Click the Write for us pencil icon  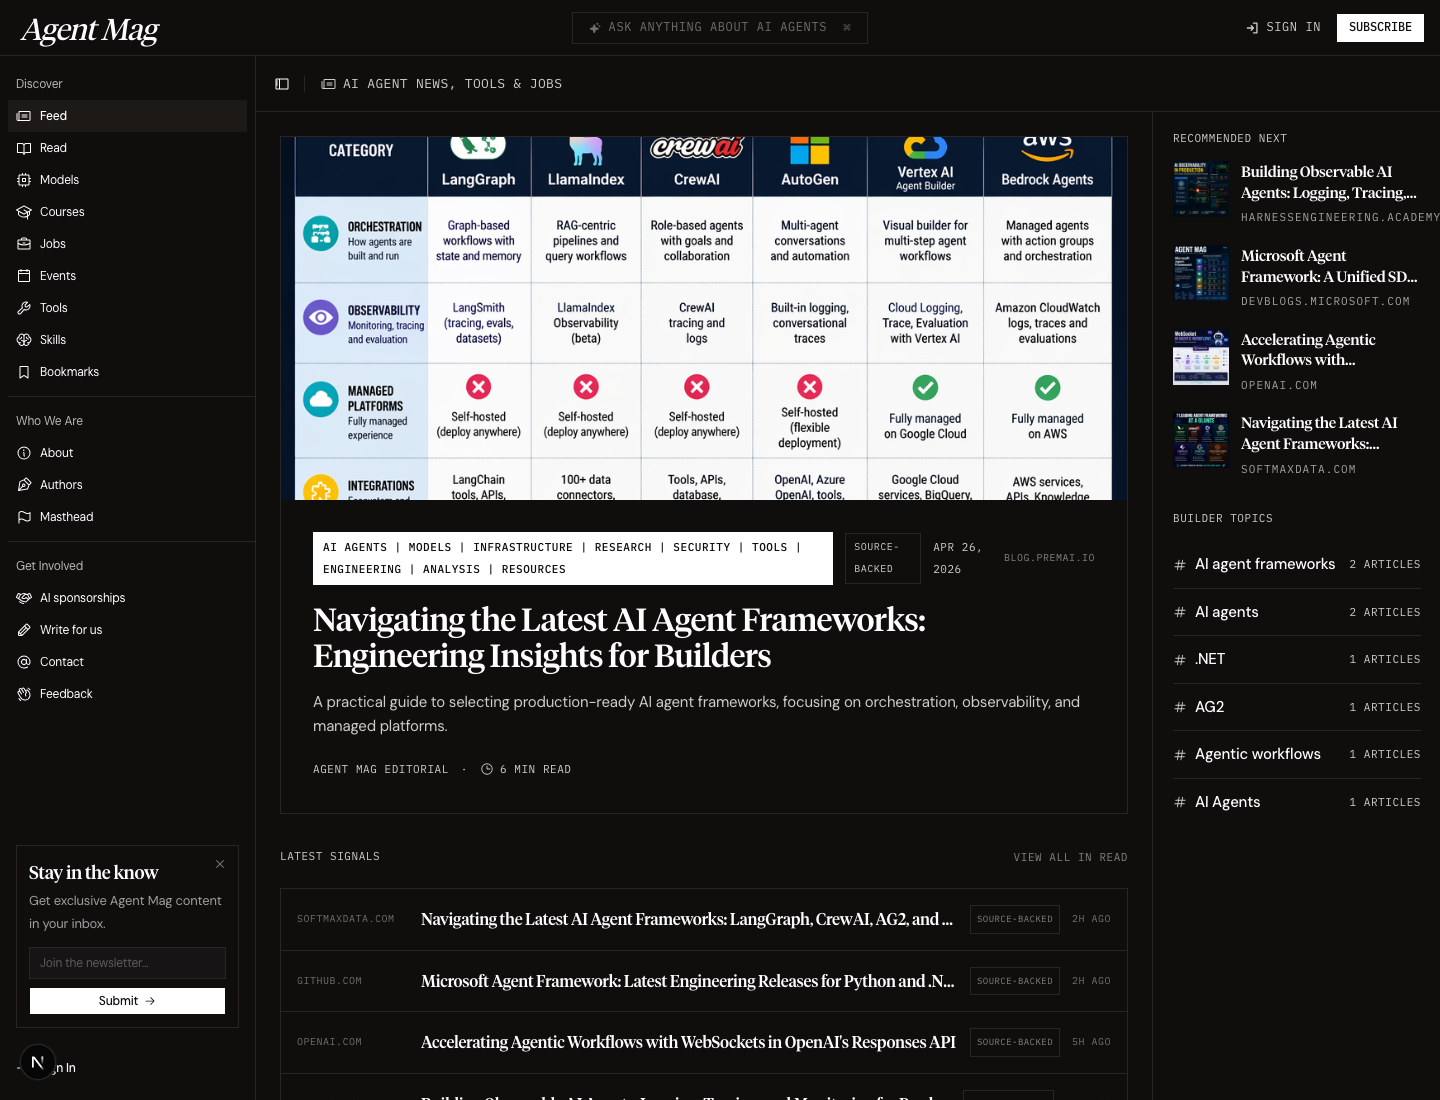24,630
